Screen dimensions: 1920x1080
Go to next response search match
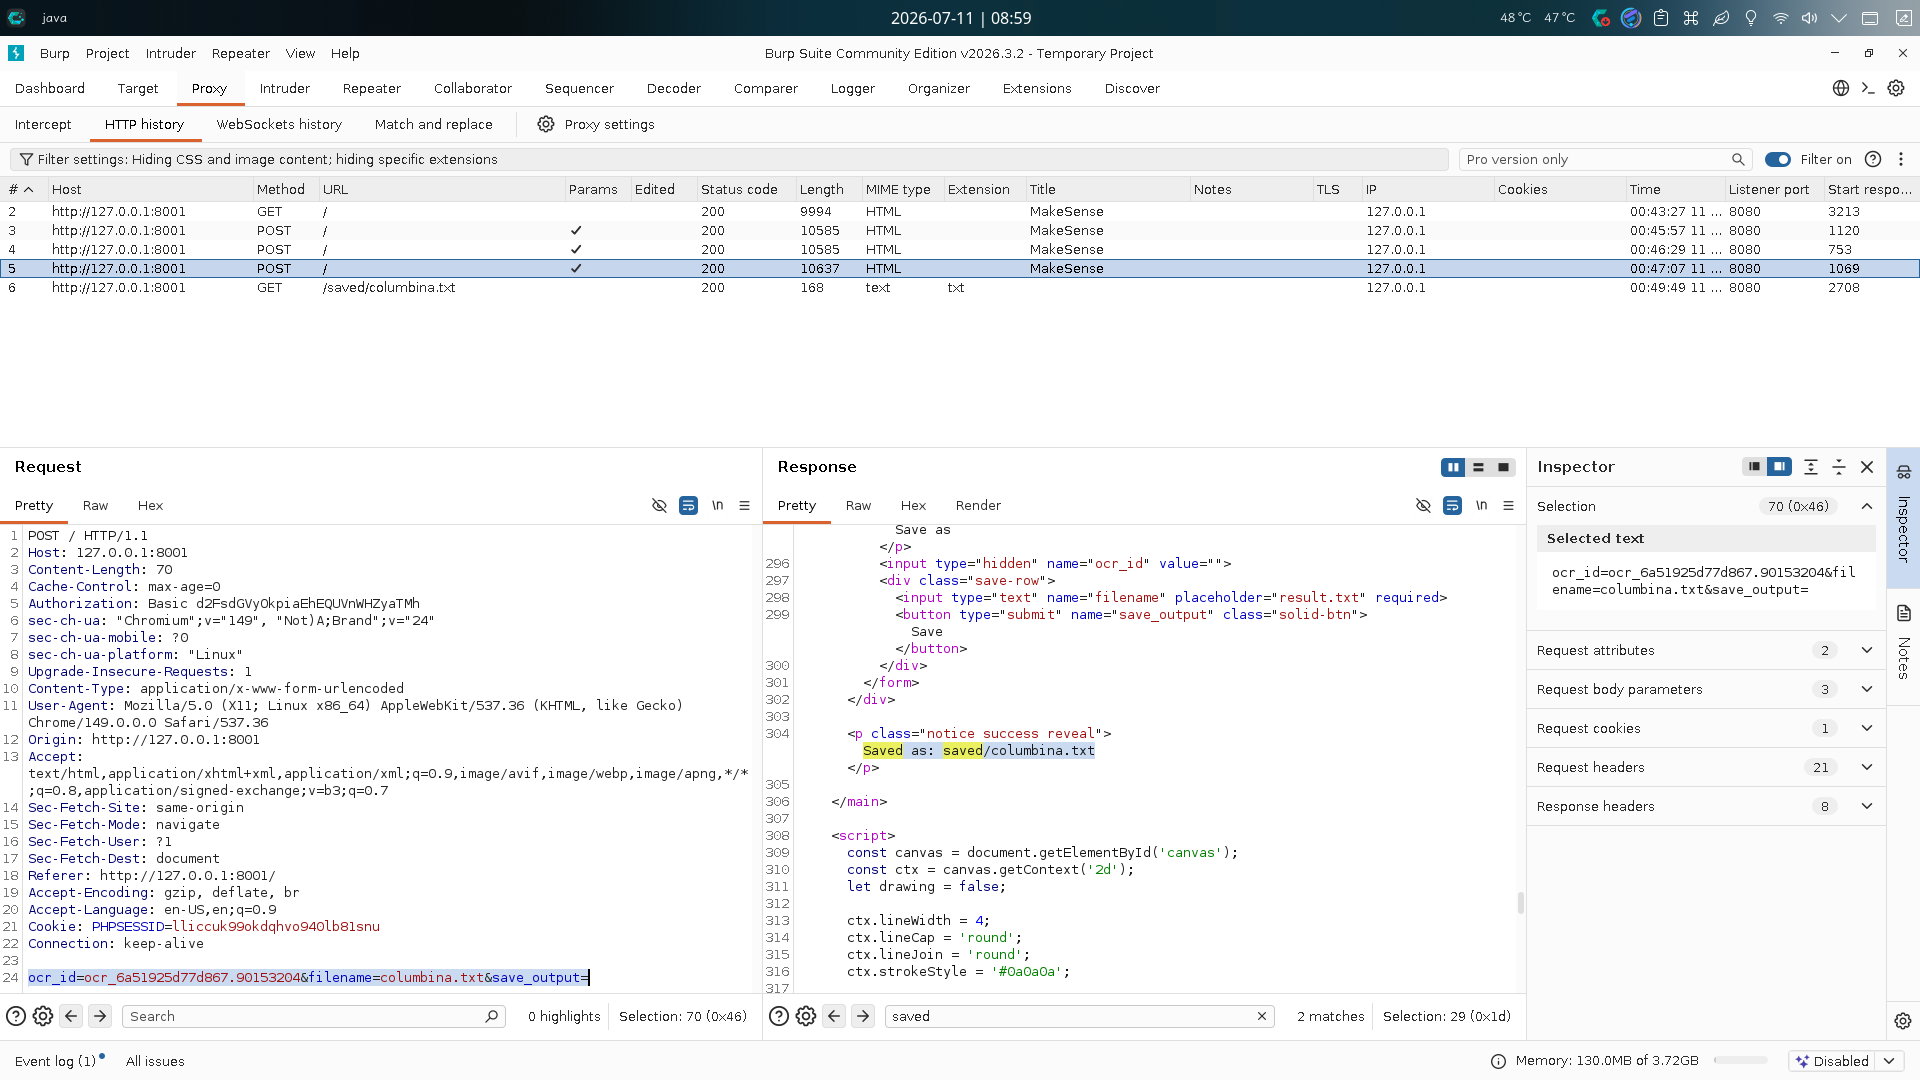click(x=863, y=1016)
